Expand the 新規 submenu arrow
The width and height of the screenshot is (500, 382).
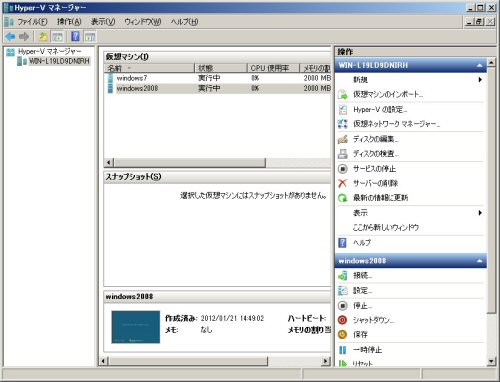click(x=480, y=80)
